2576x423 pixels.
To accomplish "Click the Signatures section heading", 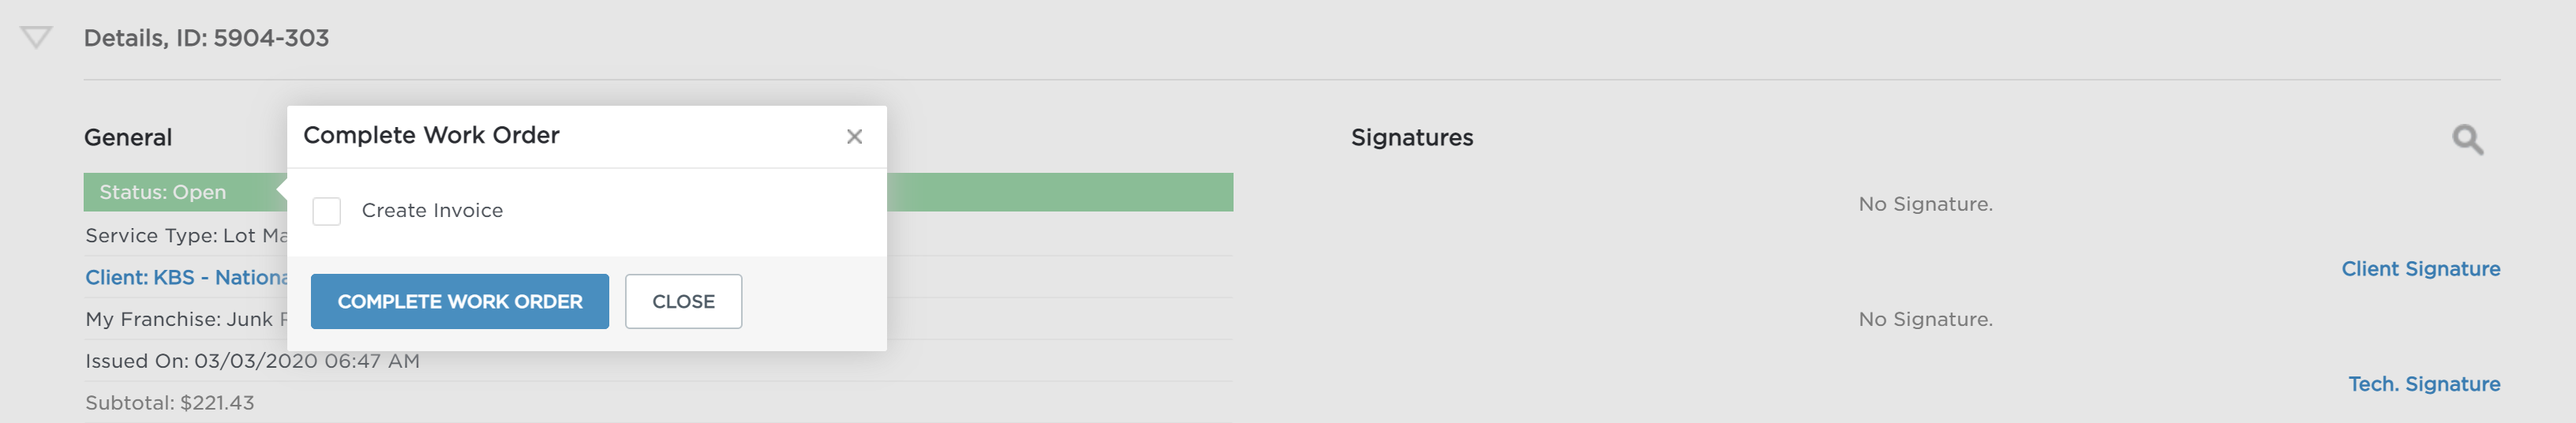I will pos(1412,137).
